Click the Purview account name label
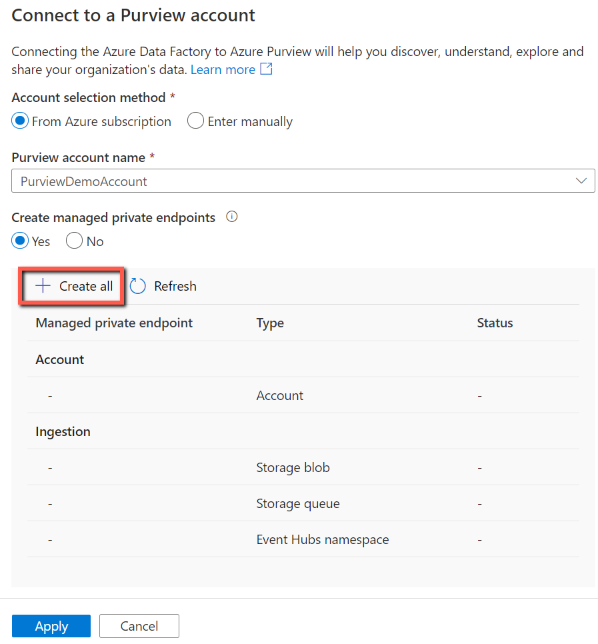 tap(78, 157)
